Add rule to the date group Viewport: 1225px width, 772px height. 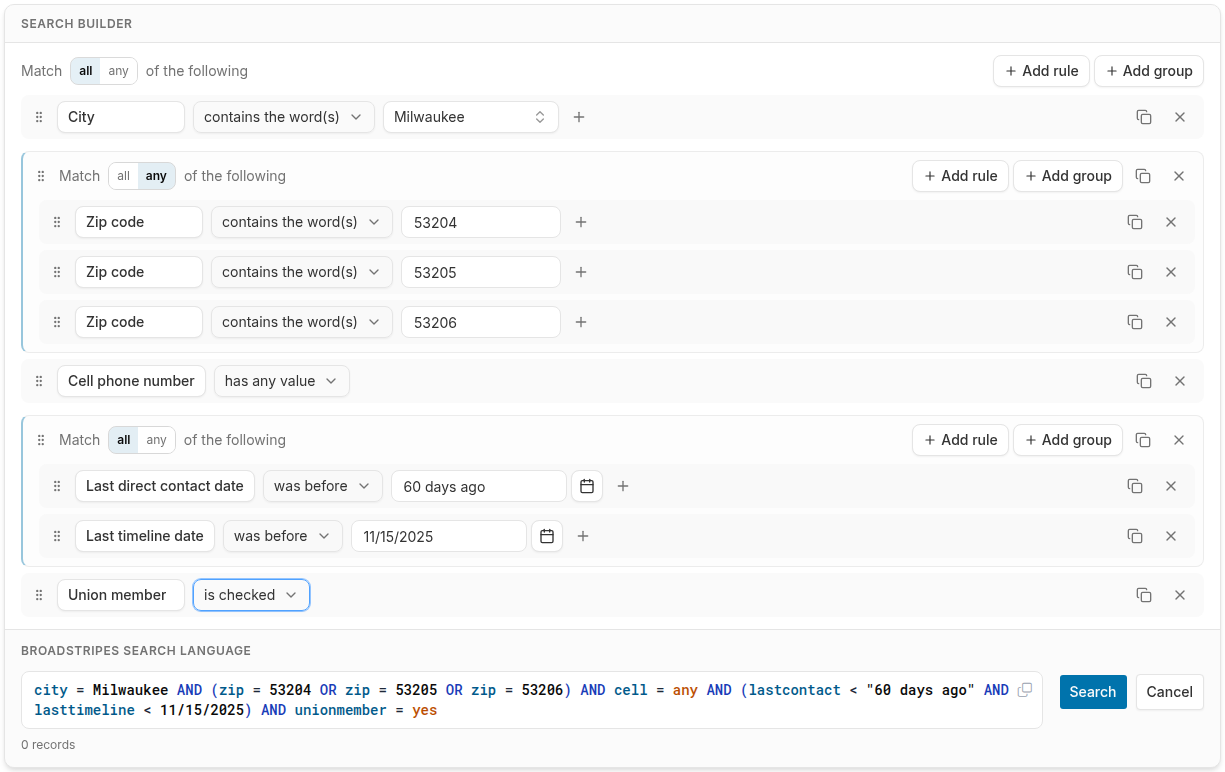click(x=960, y=440)
